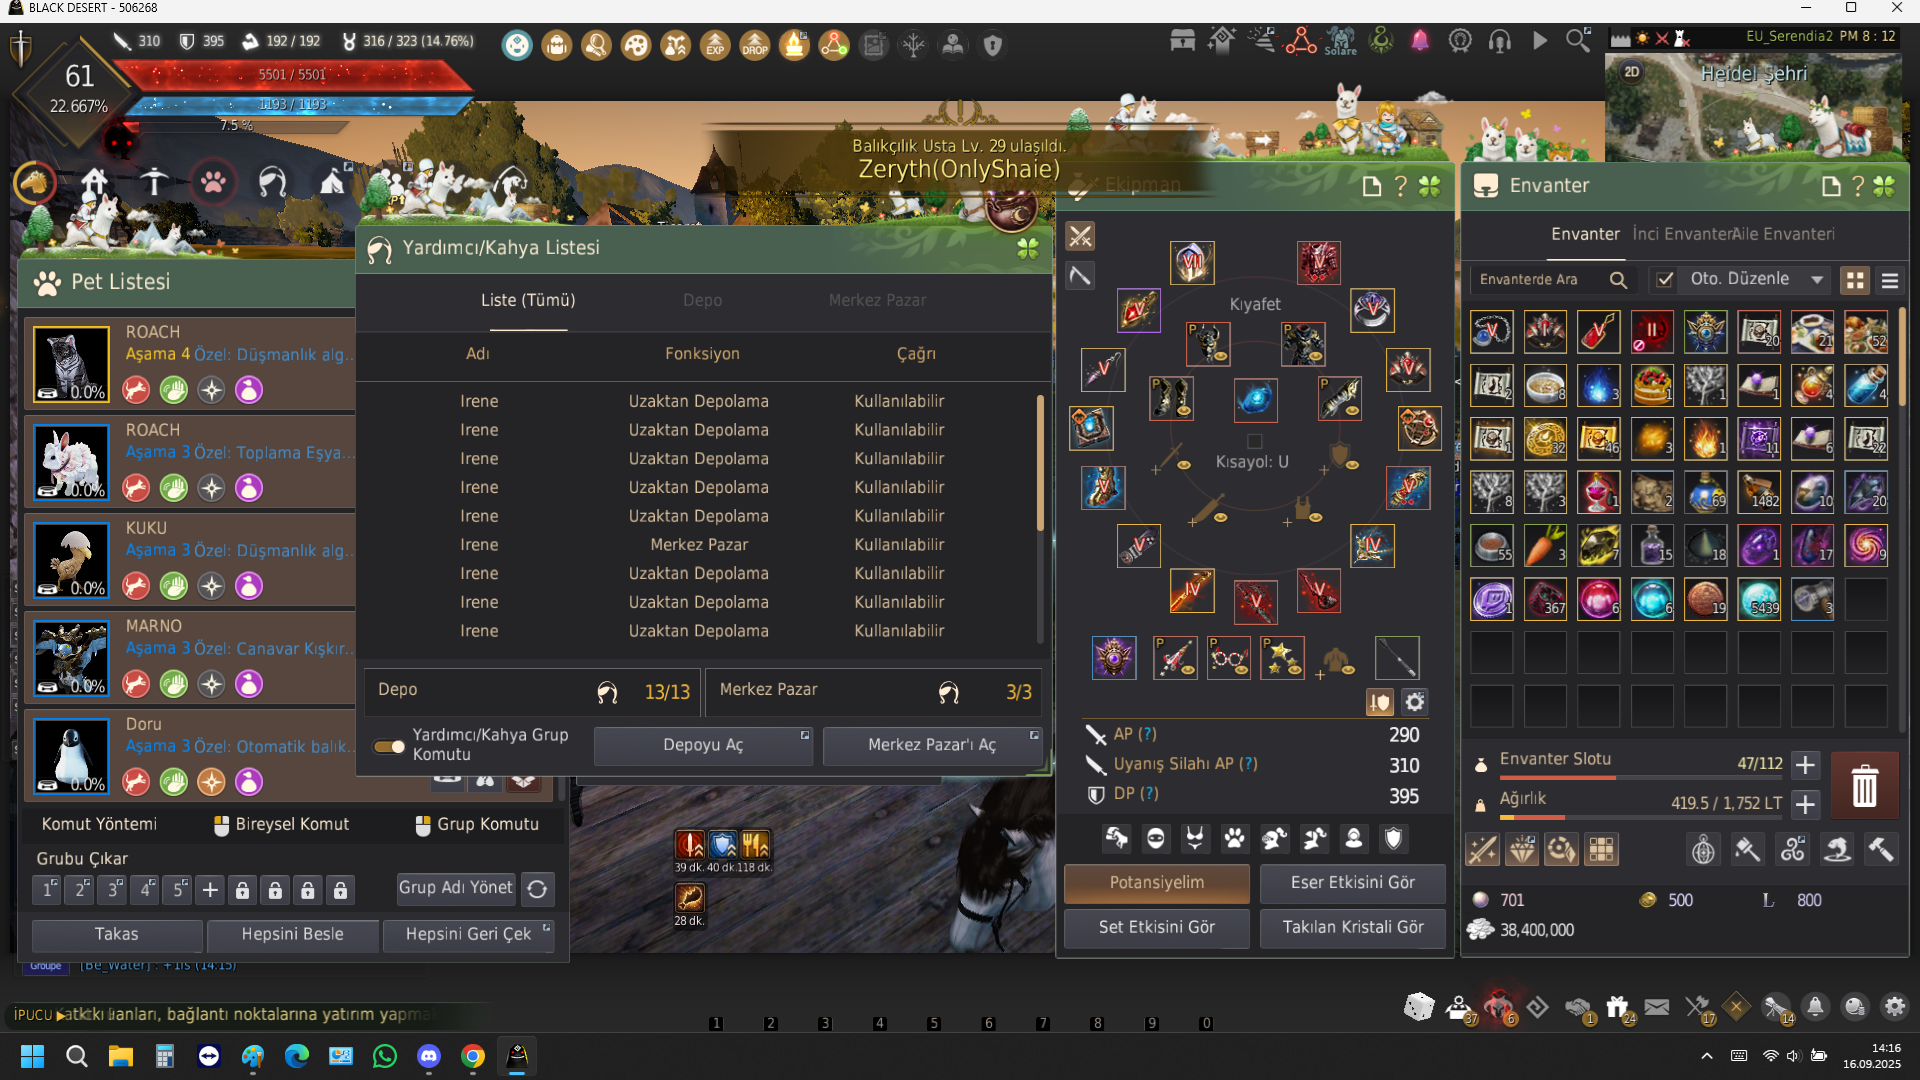Screen dimensions: 1920x1080
Task: Click the paw icon in equipment bottom row
Action: pyautogui.click(x=1235, y=839)
